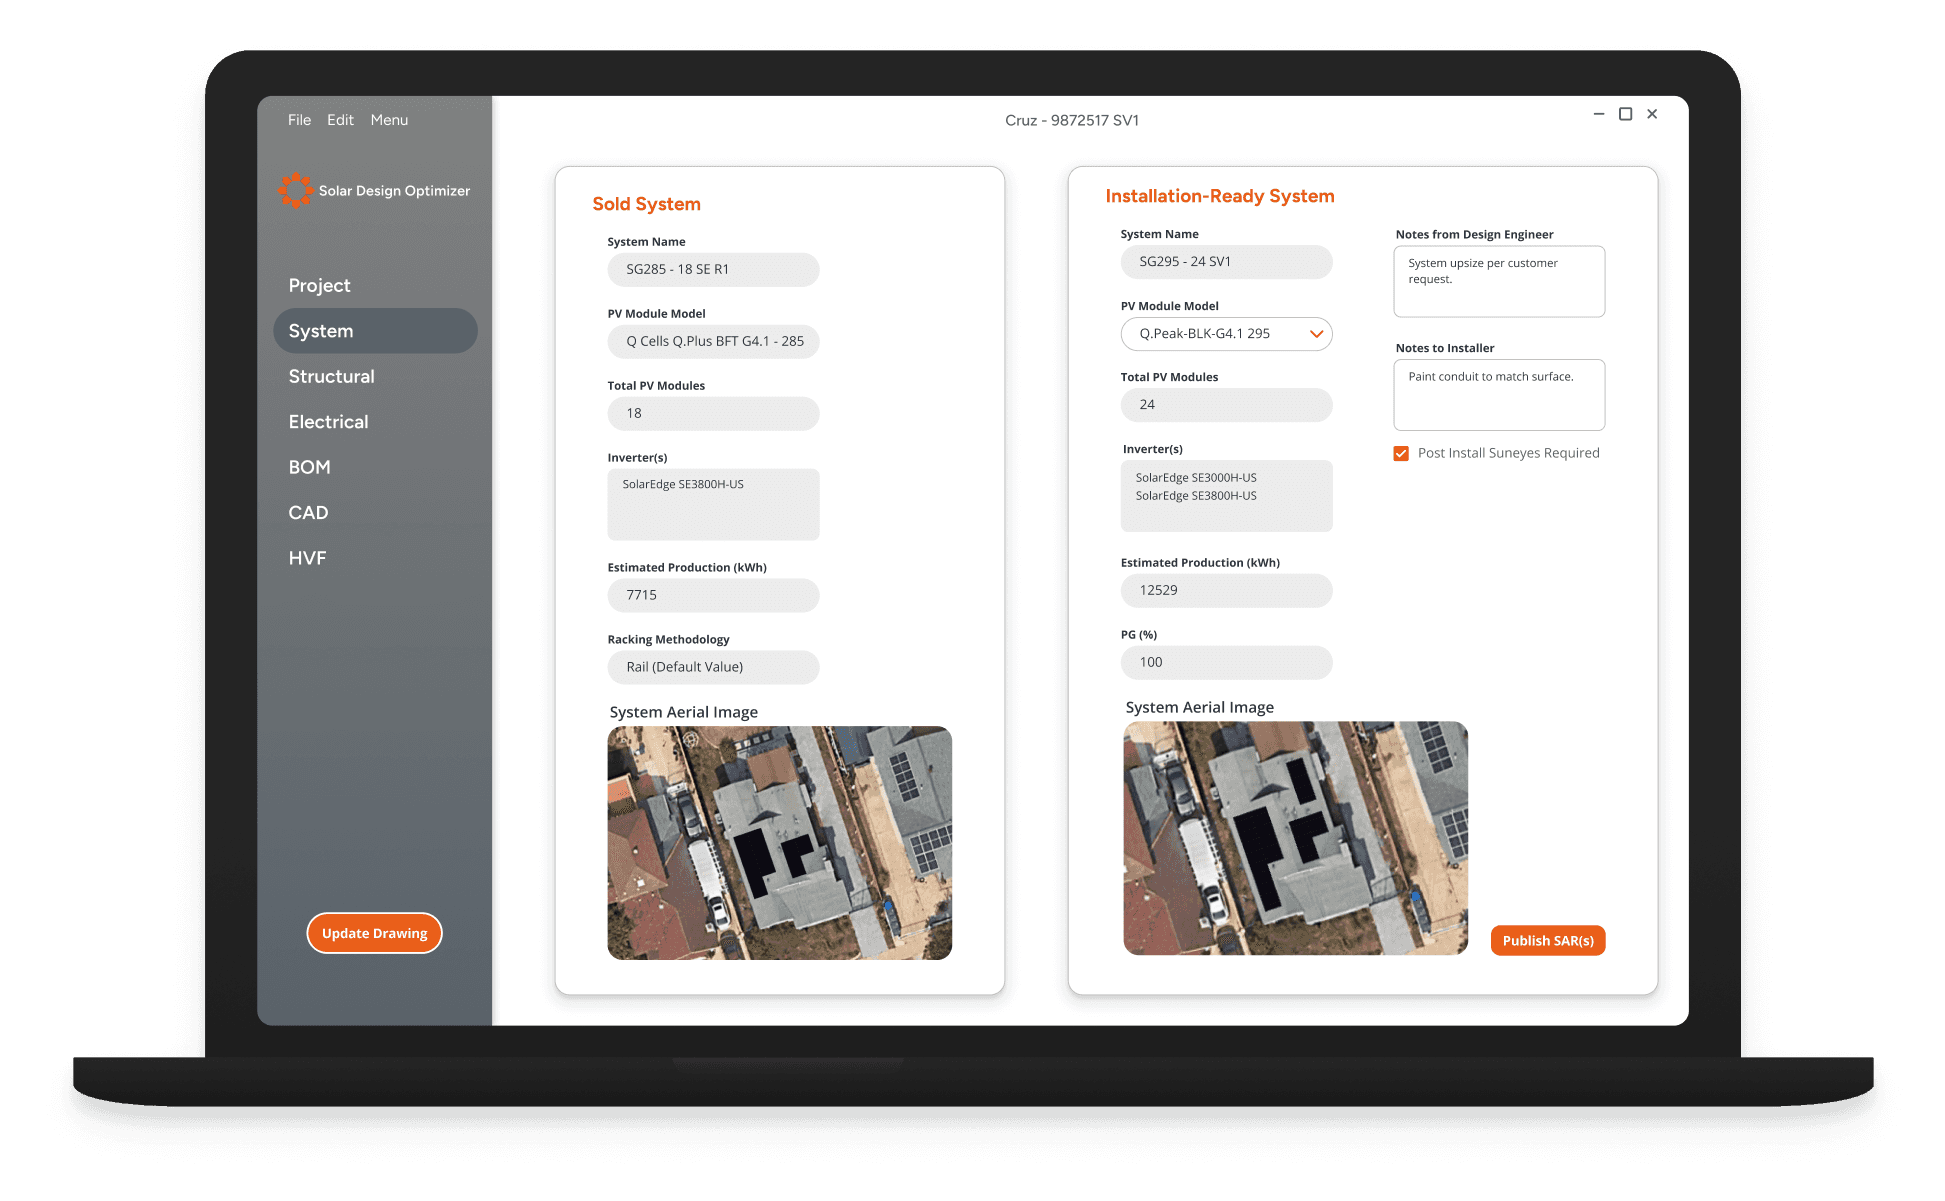Close the Cruz project window
Viewport: 1945px width, 1201px height.
[x=1652, y=114]
